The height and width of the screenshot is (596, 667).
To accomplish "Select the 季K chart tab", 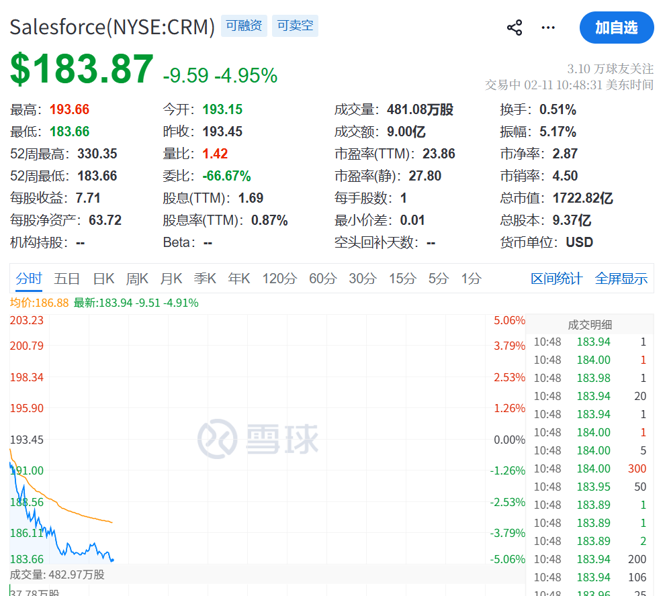I will (205, 279).
